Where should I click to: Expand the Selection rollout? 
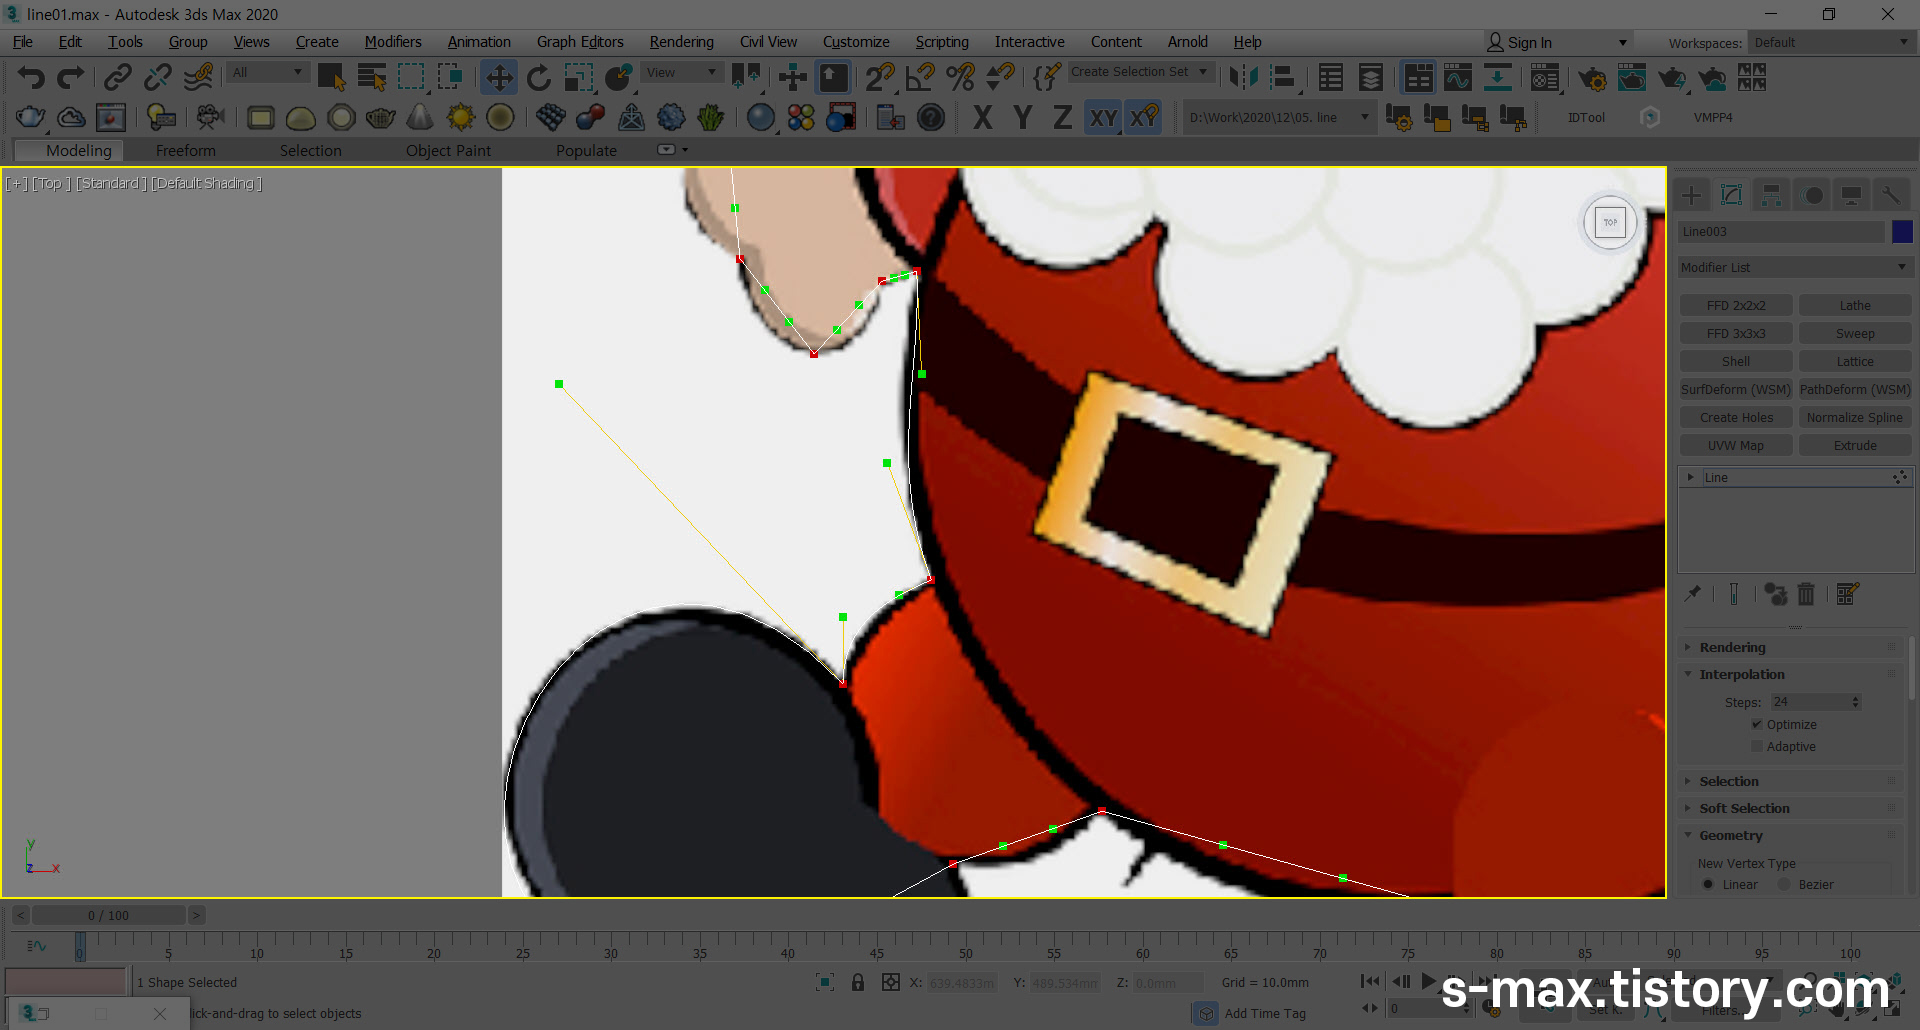pos(1791,781)
